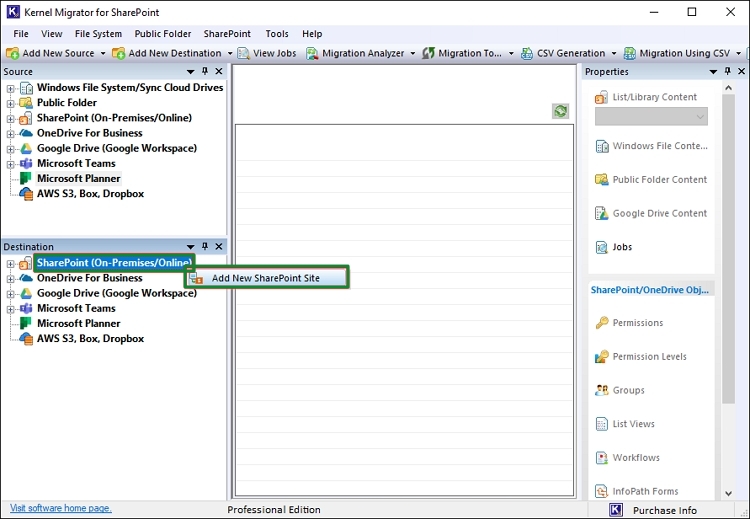Open the File menu
The height and width of the screenshot is (519, 750).
tap(21, 34)
